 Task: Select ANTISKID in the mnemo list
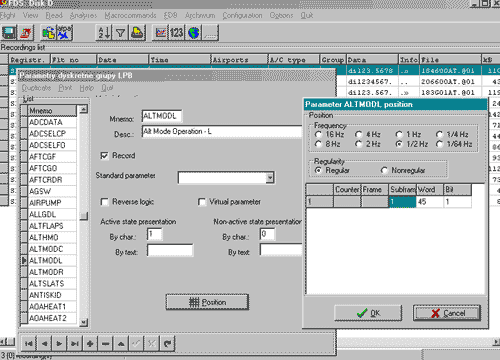tap(52, 295)
